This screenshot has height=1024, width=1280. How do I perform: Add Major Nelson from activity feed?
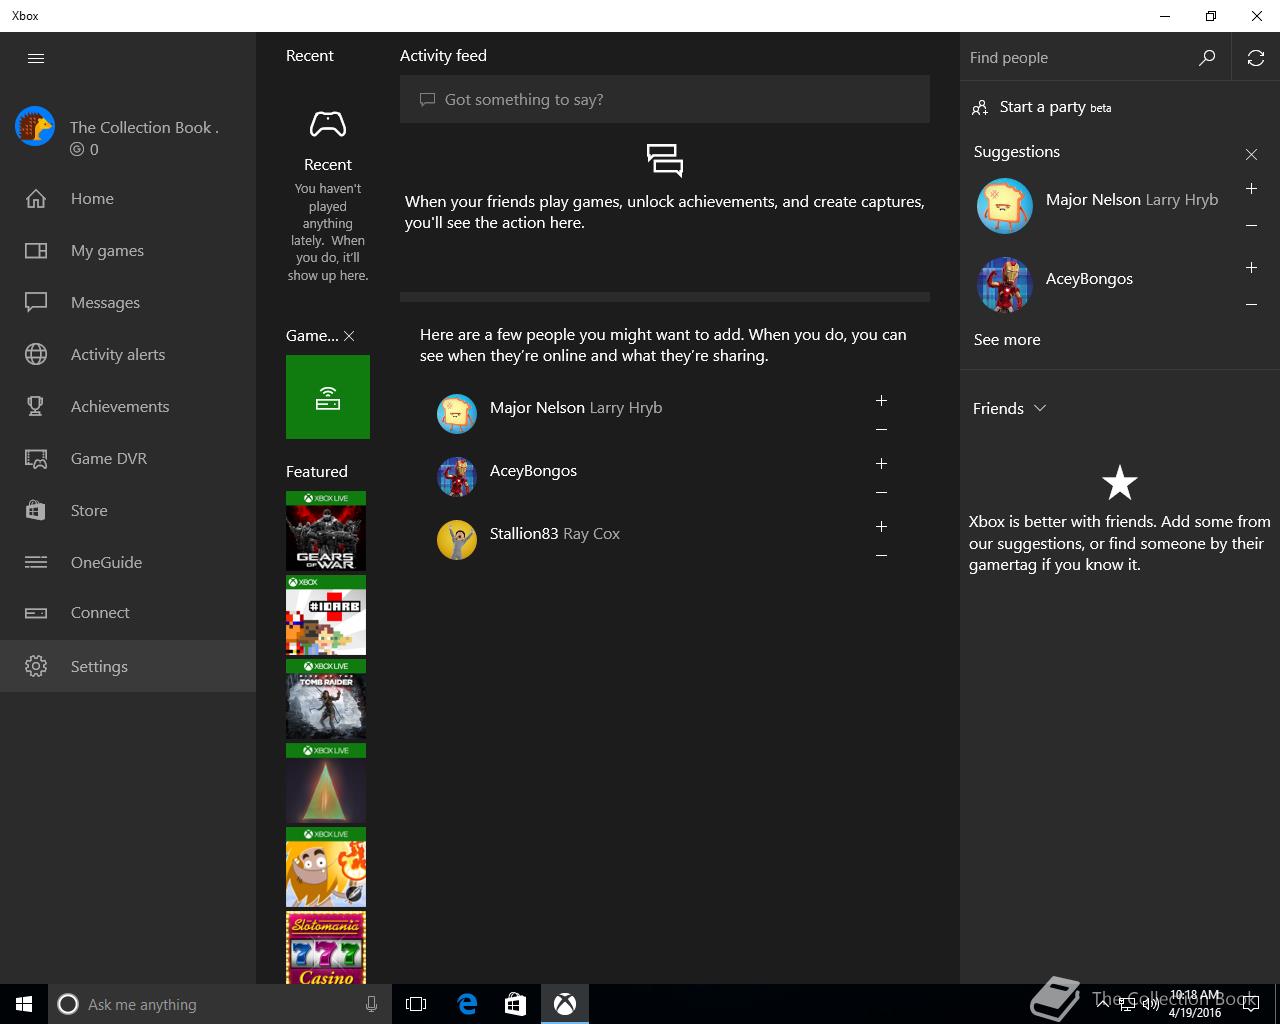881,401
